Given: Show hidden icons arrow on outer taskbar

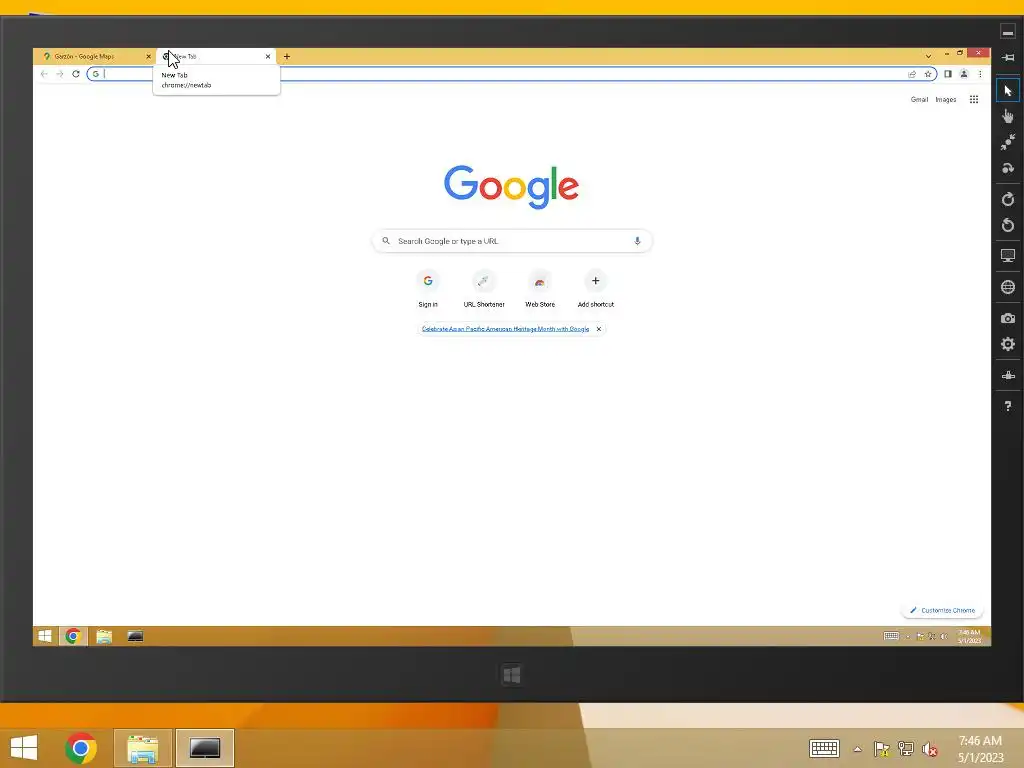Looking at the screenshot, I should (857, 749).
